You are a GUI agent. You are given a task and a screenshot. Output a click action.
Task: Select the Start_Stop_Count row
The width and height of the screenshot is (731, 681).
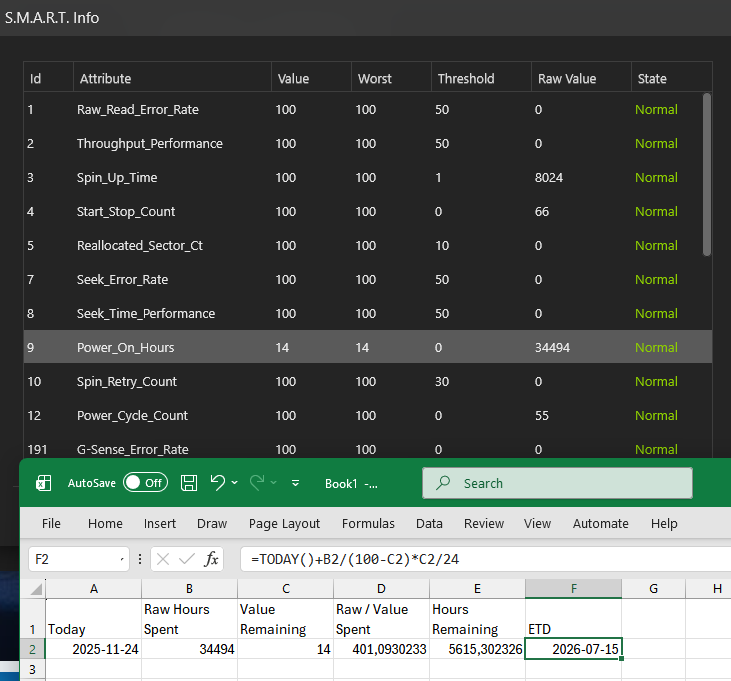click(363, 211)
